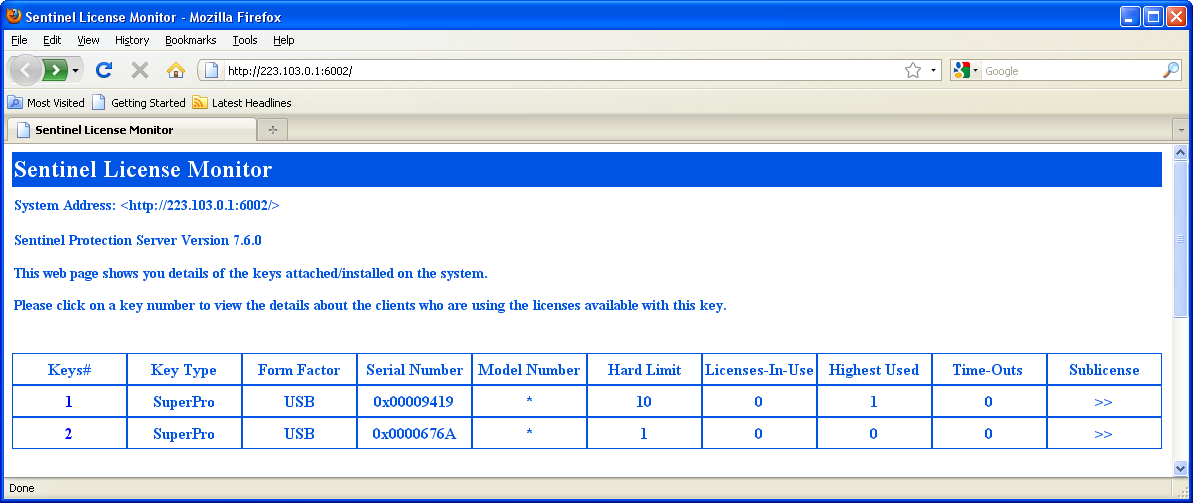Open the Latest Headlines feed bookmark
Viewport: 1193px width, 503px height.
[x=242, y=103]
